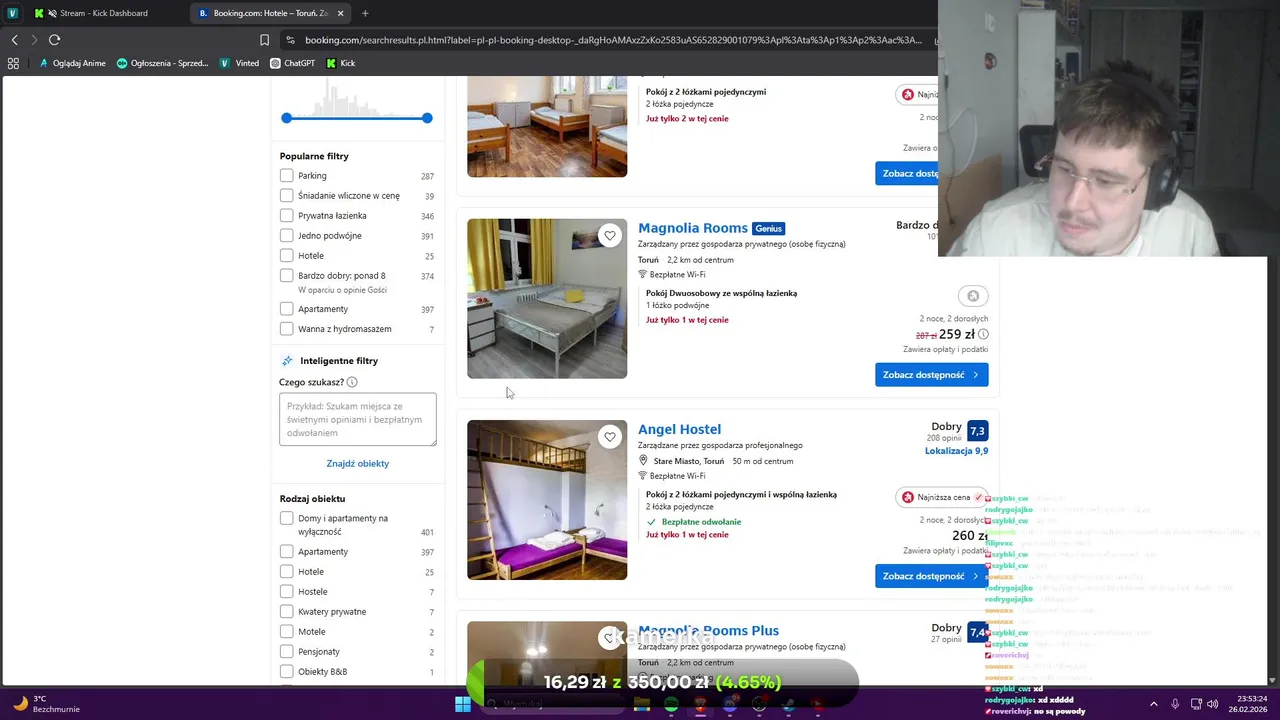
Task: Click Zobacz dostępność for Magnolia Rooms
Action: pyautogui.click(x=931, y=375)
